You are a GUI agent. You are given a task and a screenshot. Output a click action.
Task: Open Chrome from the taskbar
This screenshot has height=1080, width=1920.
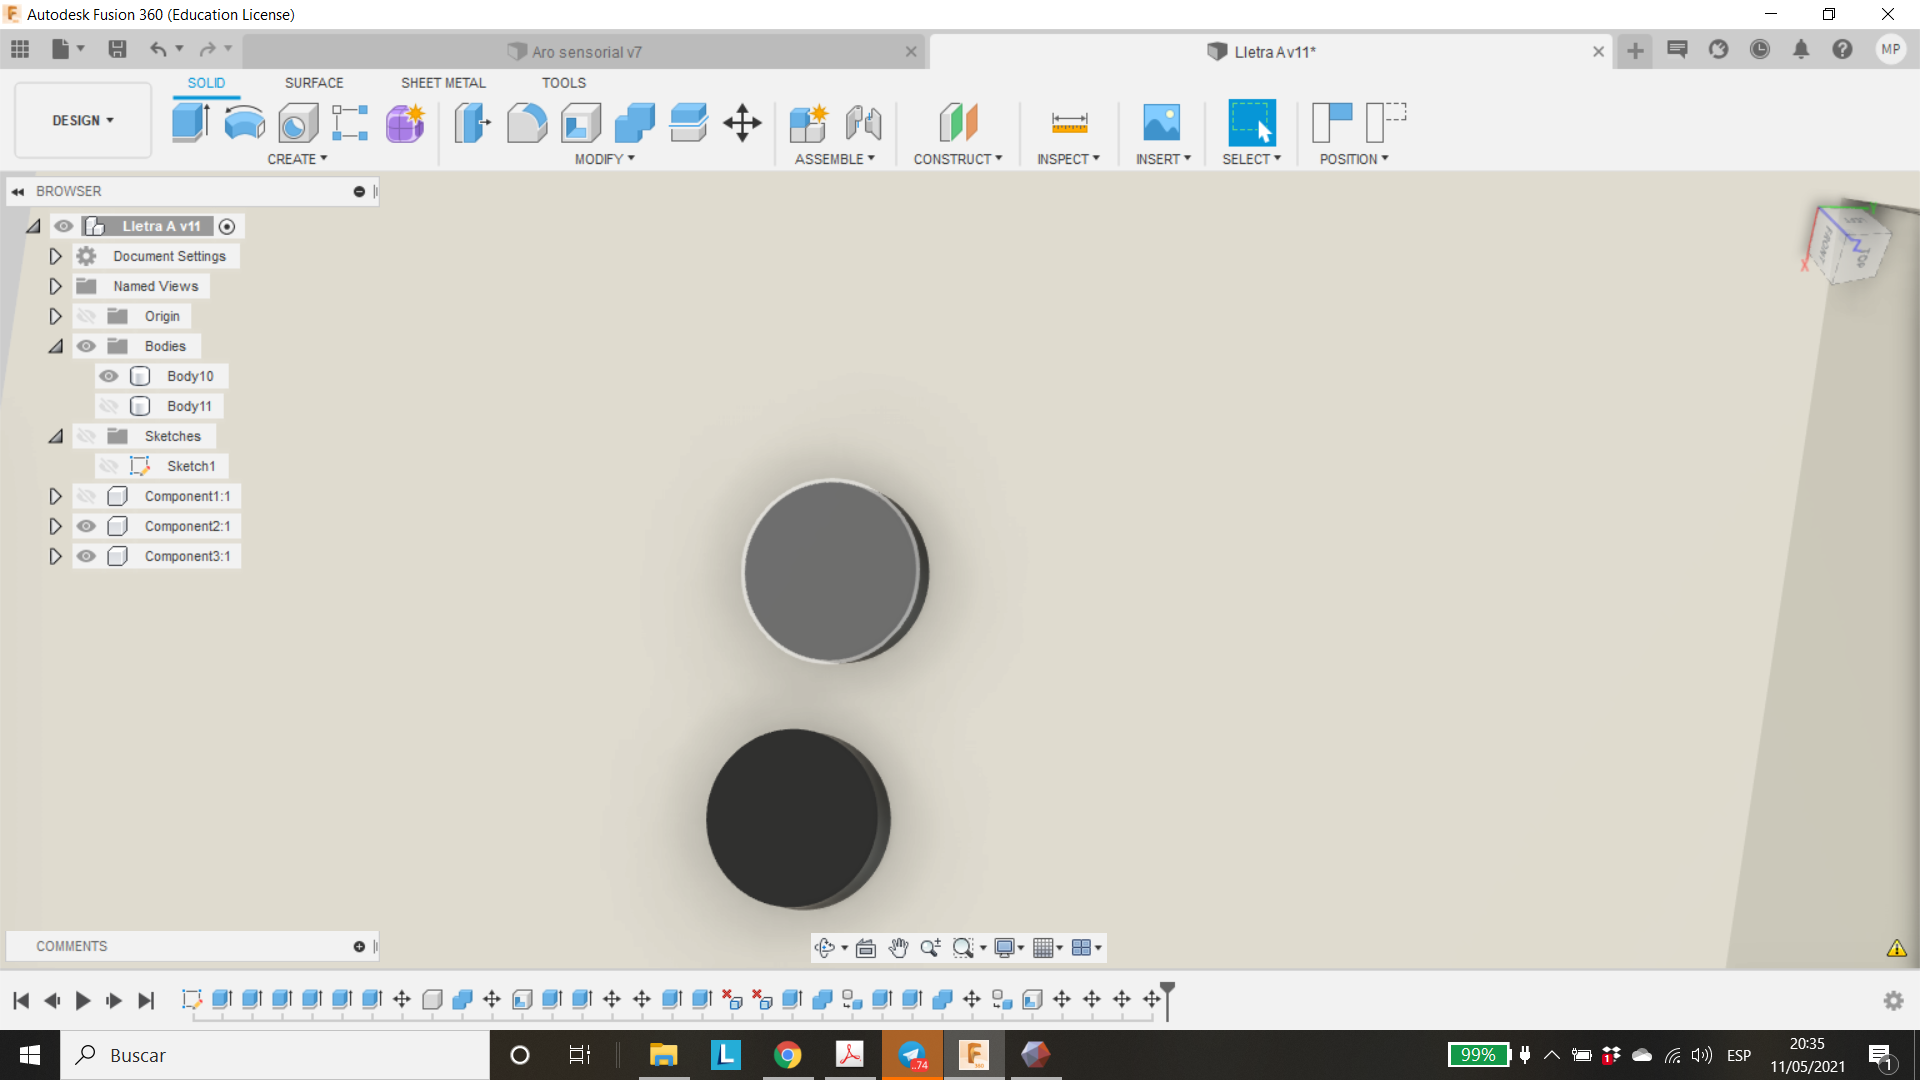coord(787,1055)
